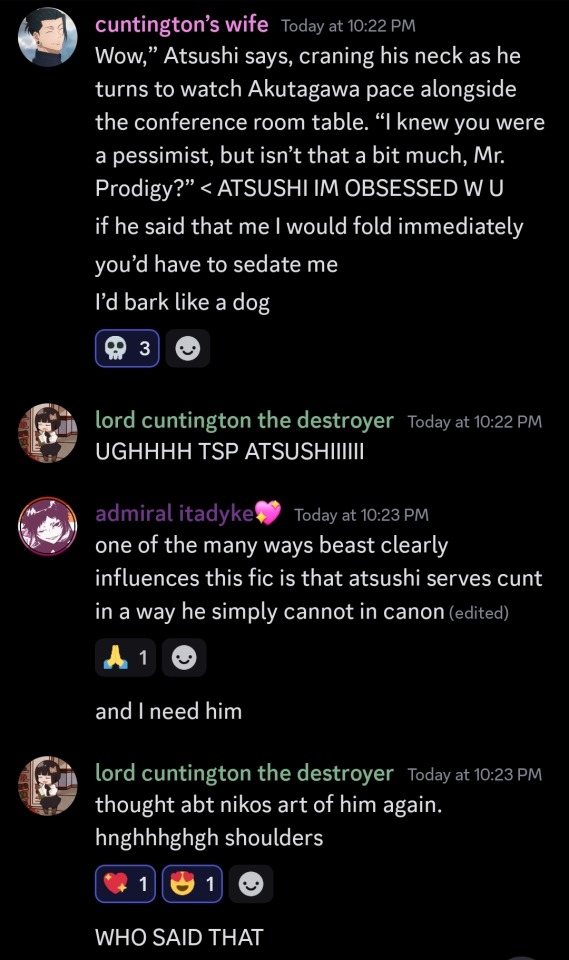Viewport: 569px width, 960px height.
Task: Toggle the heart-eyes emoji reaction
Action: point(192,884)
